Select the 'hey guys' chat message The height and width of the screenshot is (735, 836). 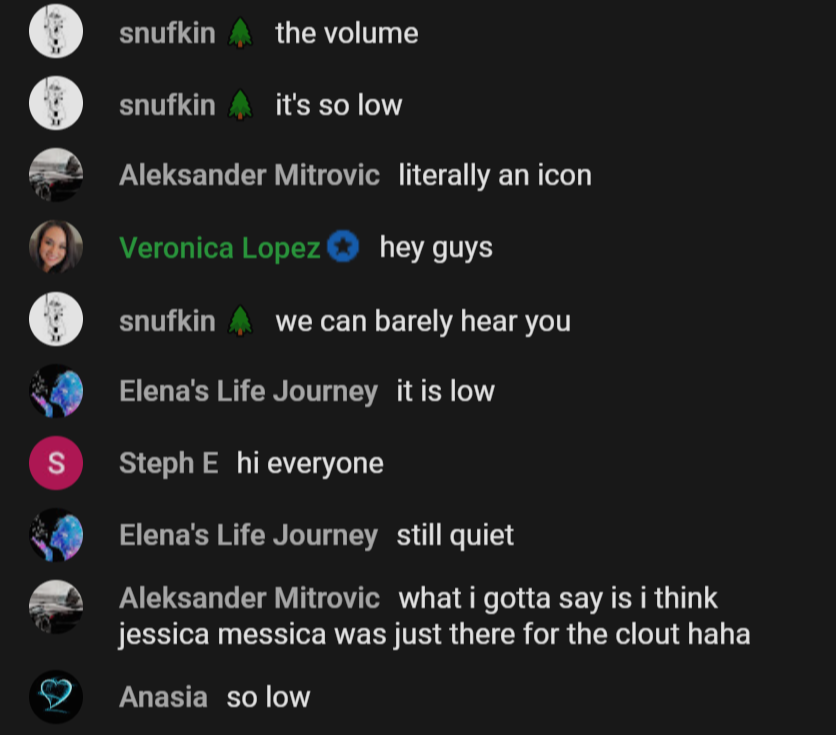click(x=436, y=248)
